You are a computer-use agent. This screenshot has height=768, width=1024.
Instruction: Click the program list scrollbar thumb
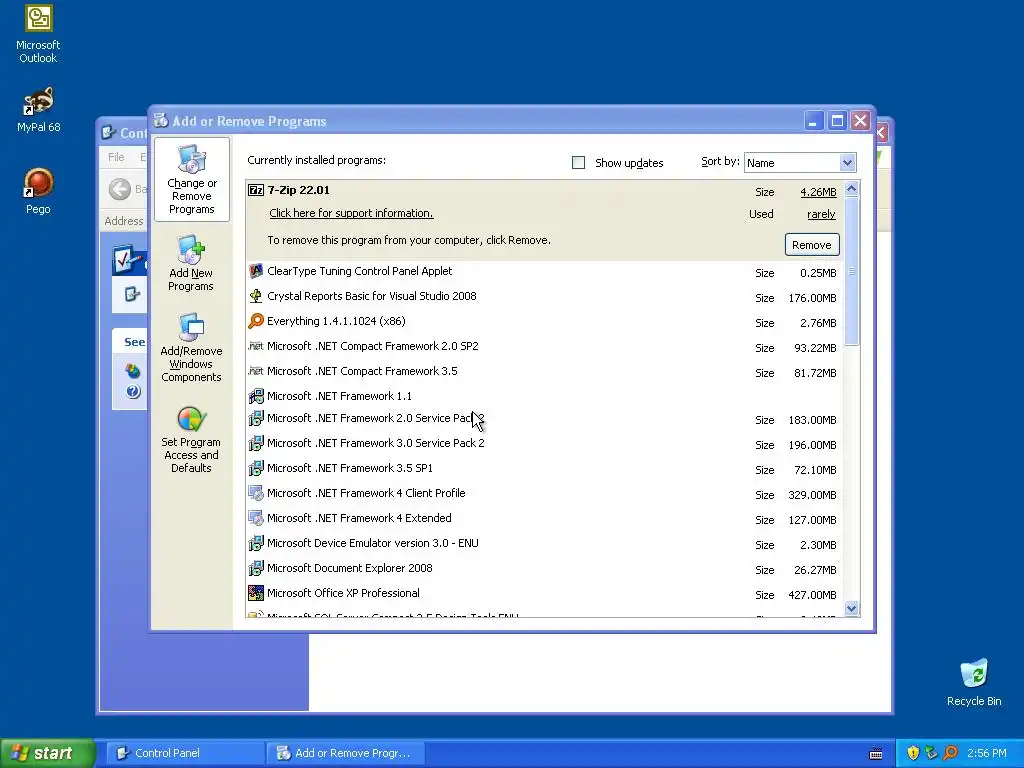click(x=852, y=272)
